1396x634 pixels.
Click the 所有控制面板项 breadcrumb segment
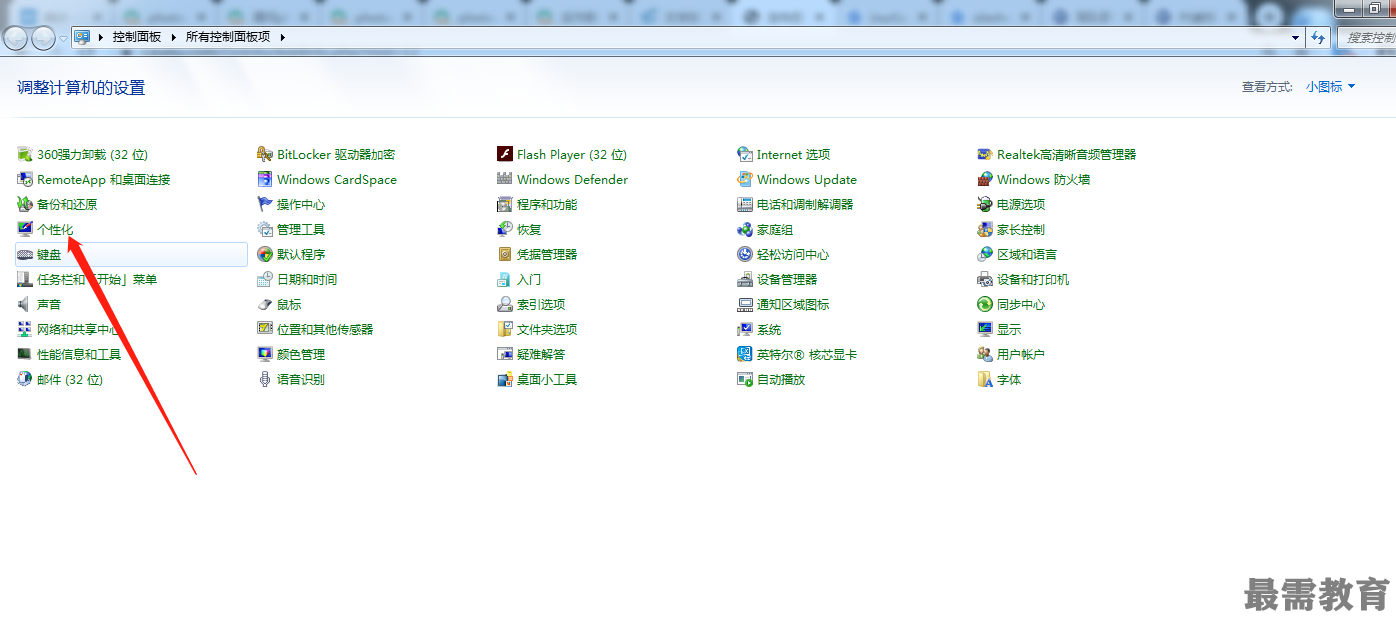pos(228,37)
